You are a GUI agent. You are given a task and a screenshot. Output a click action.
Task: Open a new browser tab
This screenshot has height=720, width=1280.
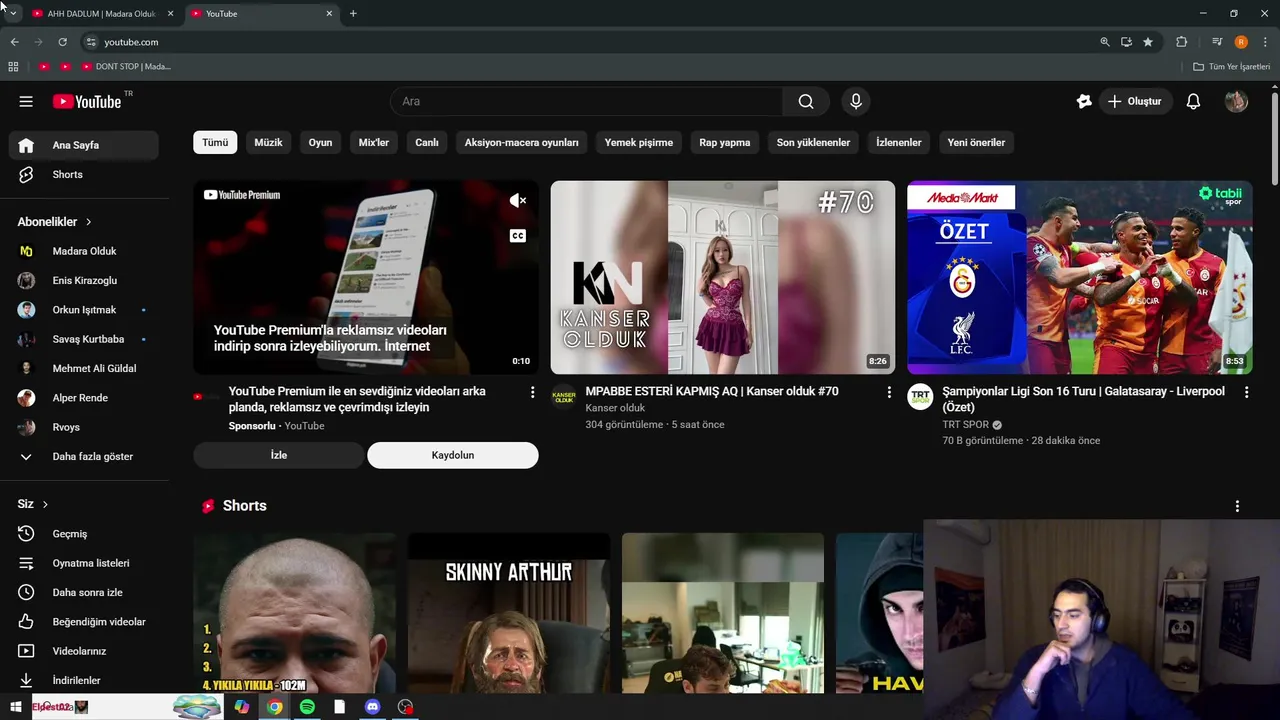tap(353, 13)
